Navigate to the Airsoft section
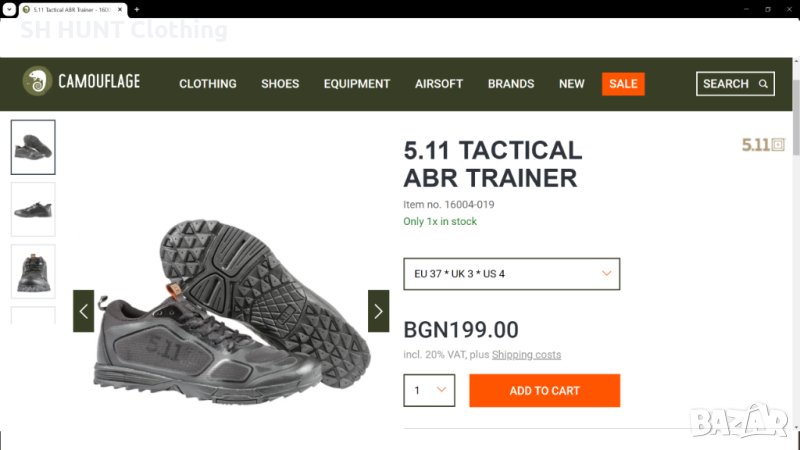The width and height of the screenshot is (800, 450). pos(439,84)
